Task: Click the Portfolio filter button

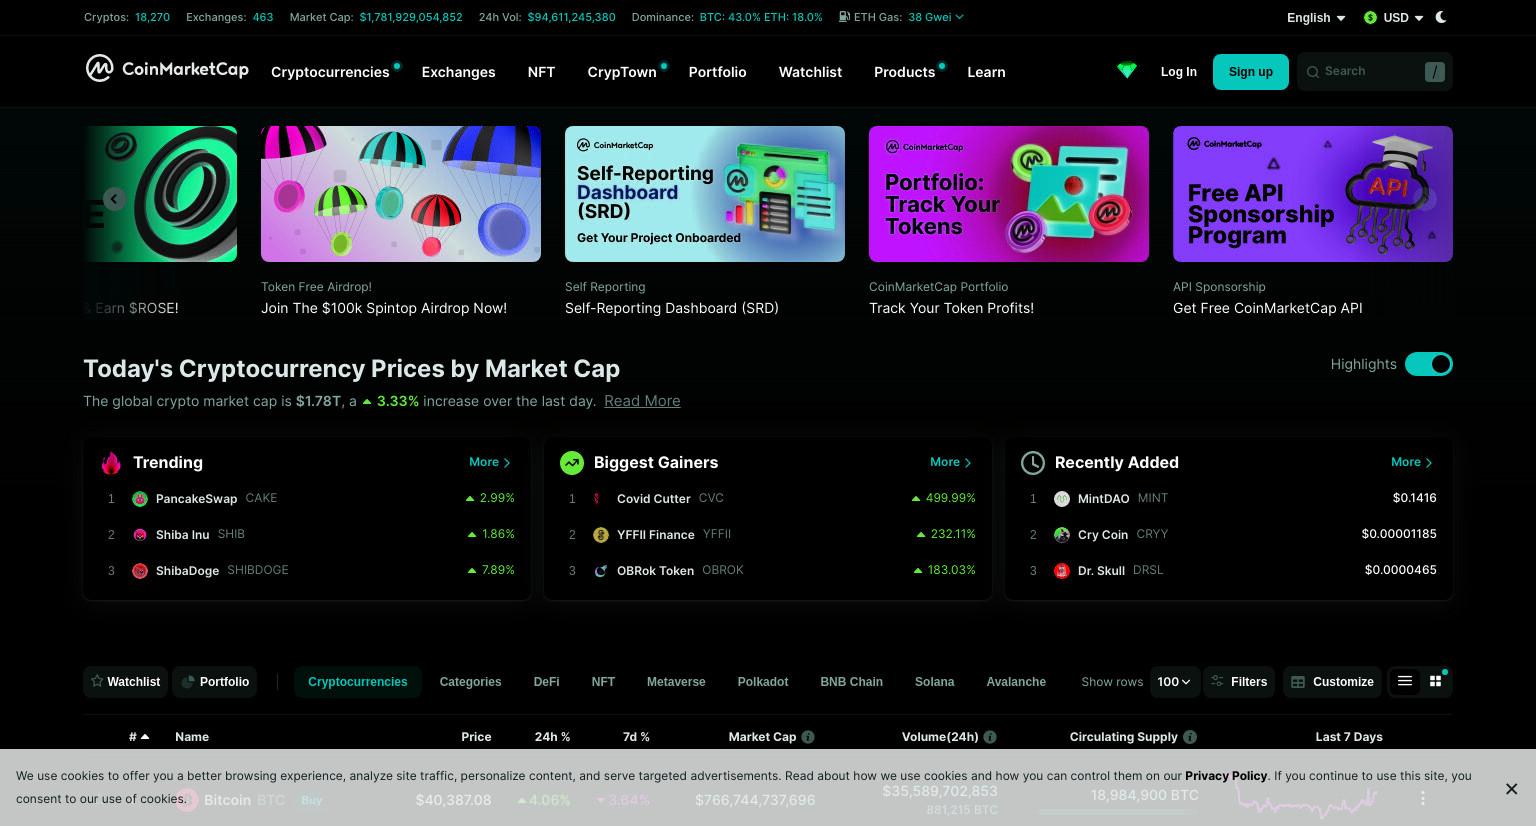Action: [215, 681]
